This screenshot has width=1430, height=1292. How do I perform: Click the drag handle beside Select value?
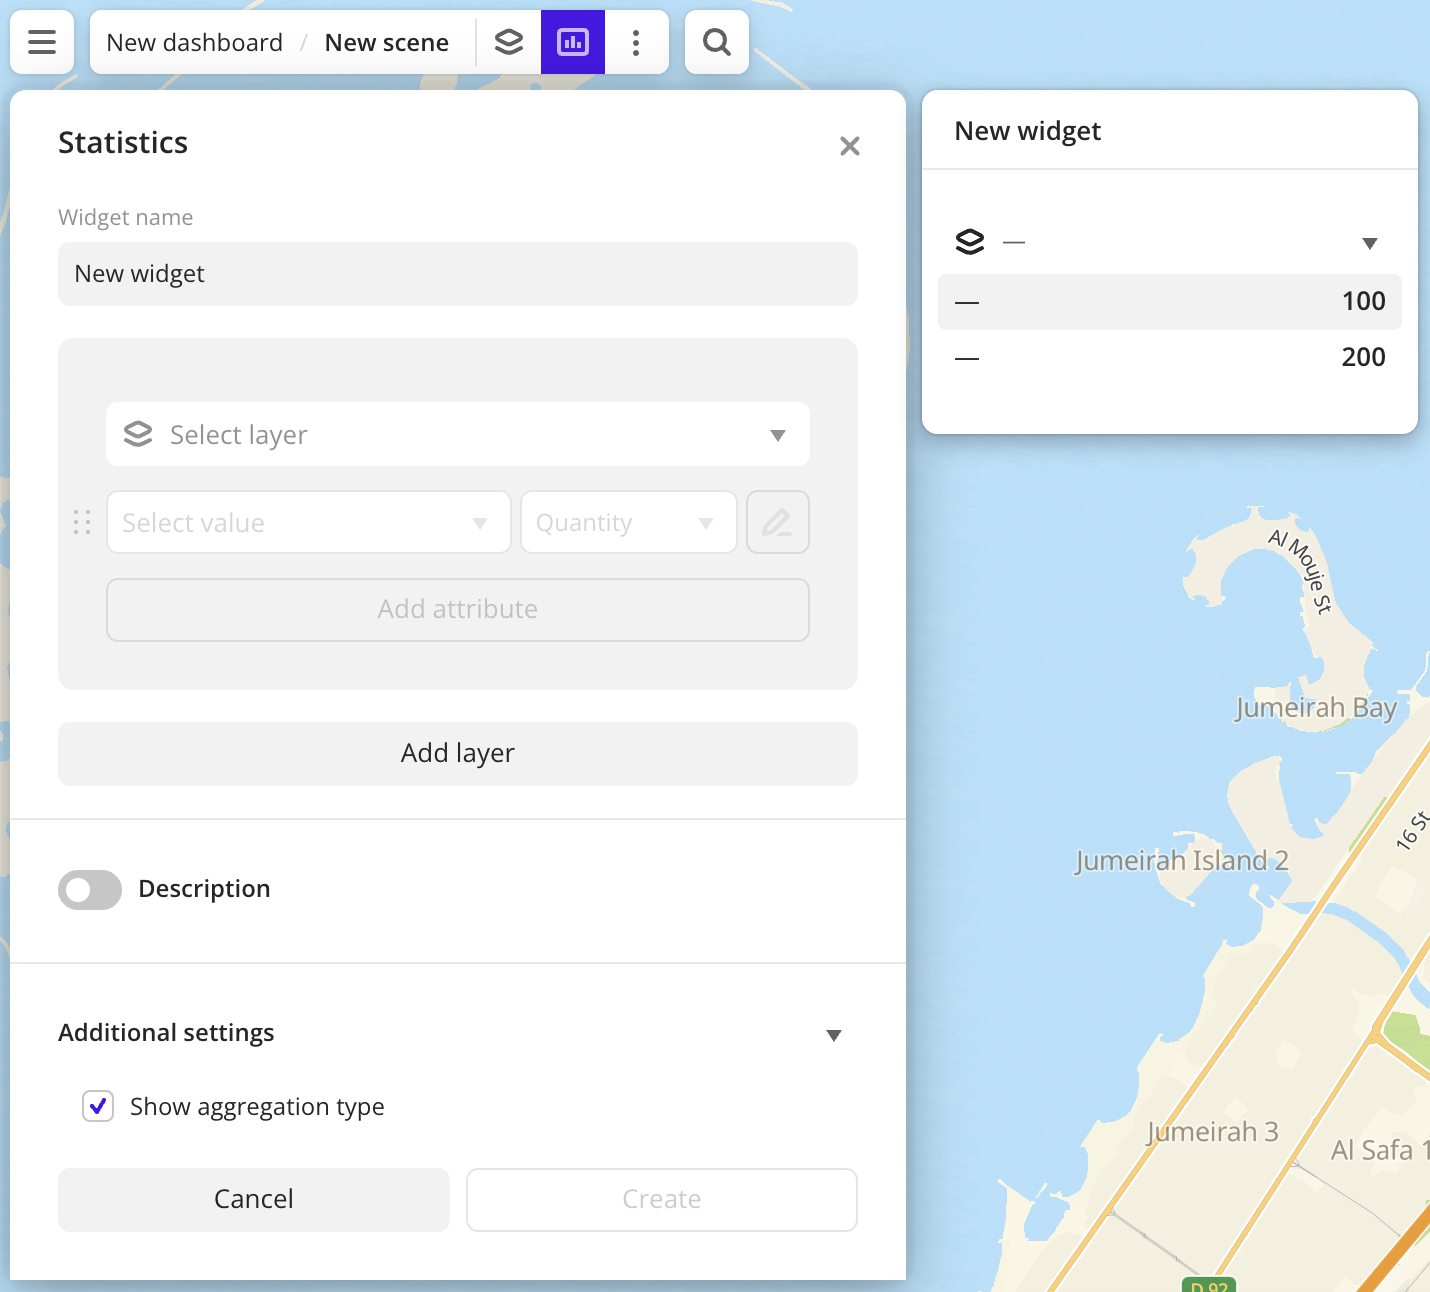pyautogui.click(x=82, y=522)
